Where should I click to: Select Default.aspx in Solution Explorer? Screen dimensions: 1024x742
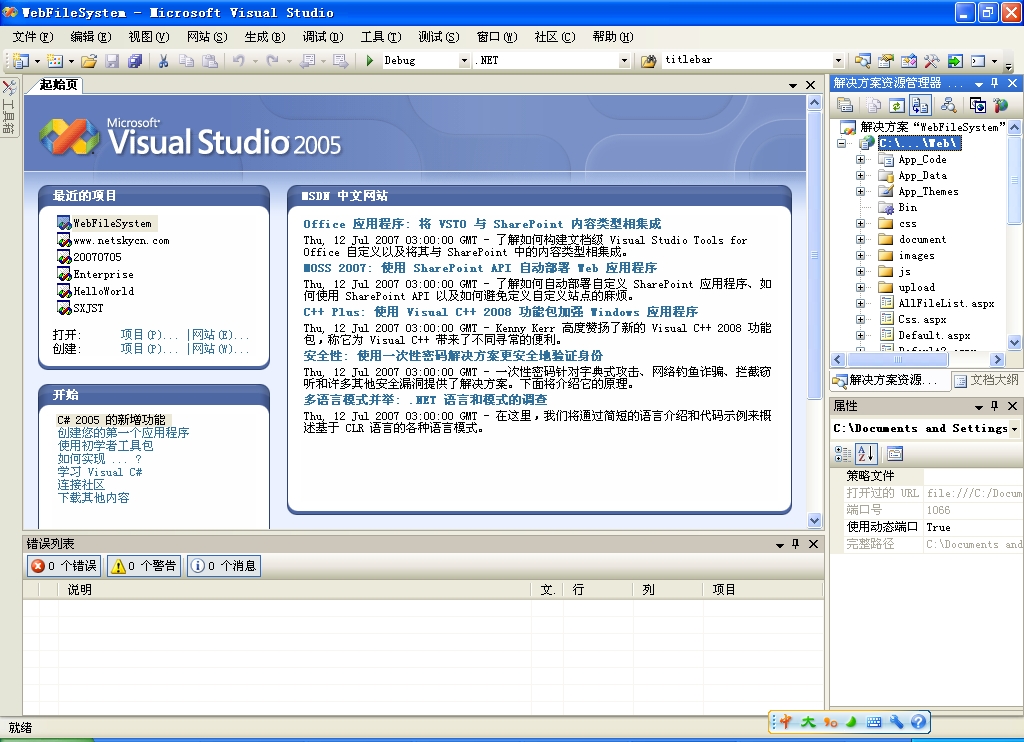point(934,335)
